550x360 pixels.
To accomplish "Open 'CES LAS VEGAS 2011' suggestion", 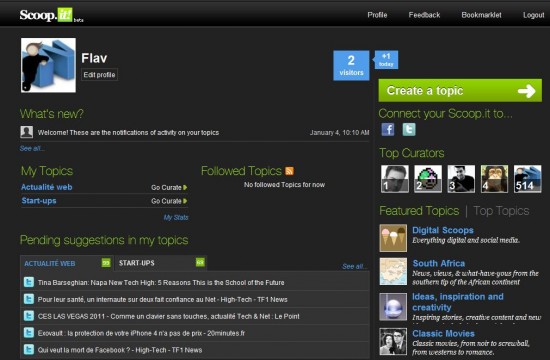I will [169, 316].
